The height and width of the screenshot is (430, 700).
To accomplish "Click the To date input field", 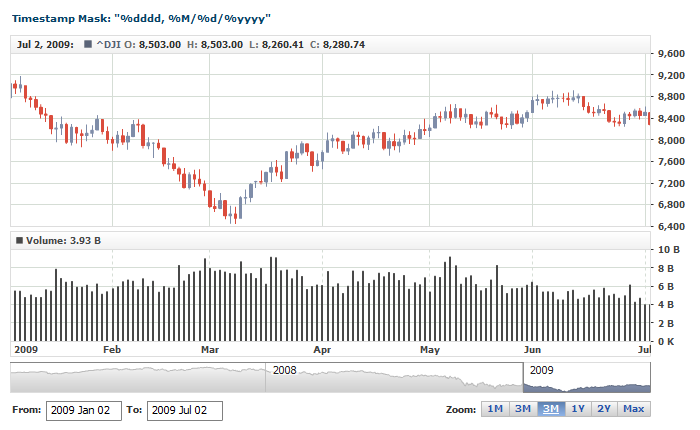I will (184, 411).
